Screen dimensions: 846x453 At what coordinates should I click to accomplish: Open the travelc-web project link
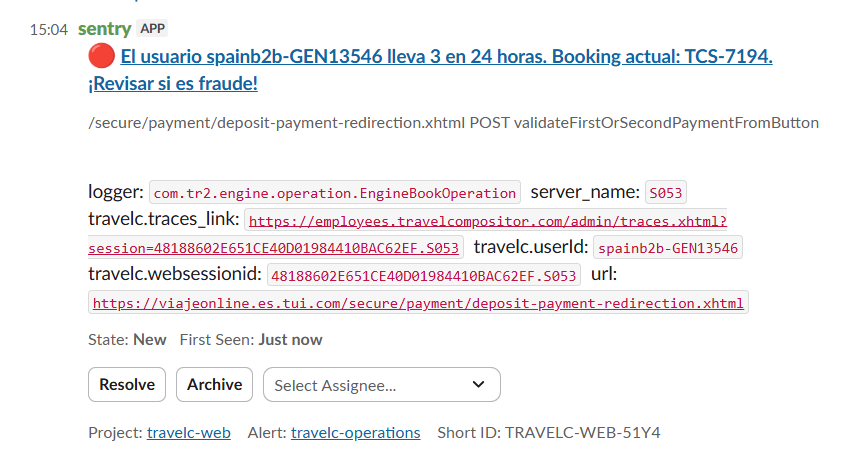click(x=188, y=433)
